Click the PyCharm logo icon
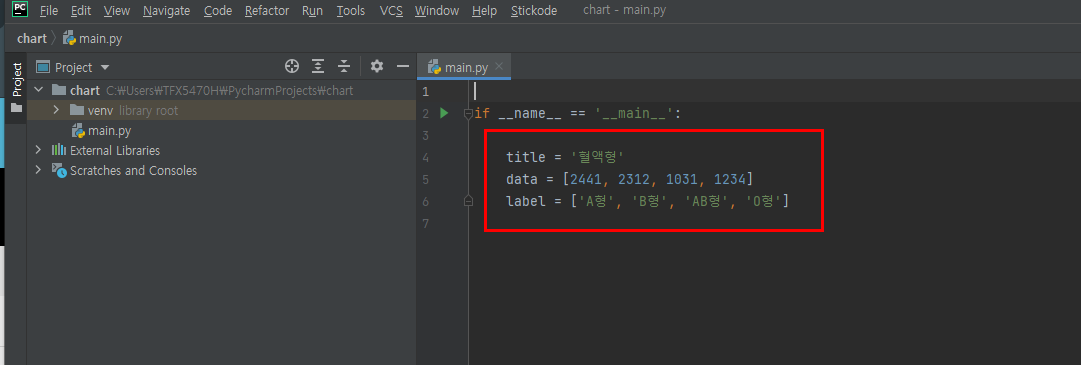The height and width of the screenshot is (365, 1081). point(20,10)
